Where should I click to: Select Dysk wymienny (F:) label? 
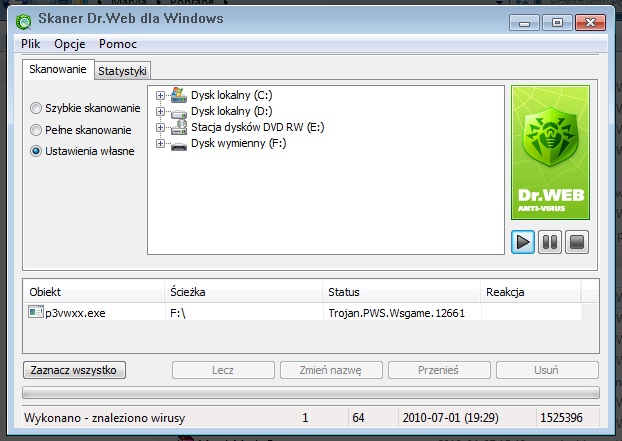238,143
